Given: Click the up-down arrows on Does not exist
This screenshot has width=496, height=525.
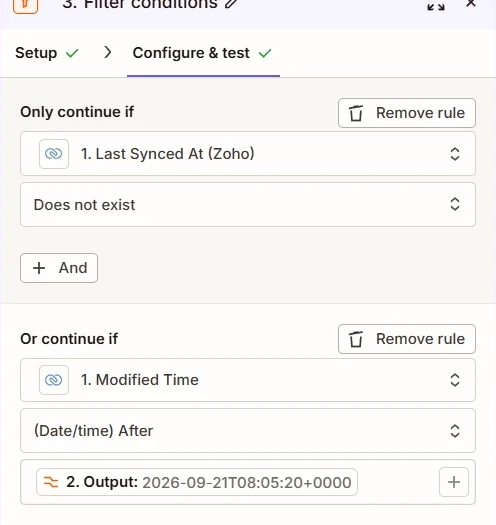Looking at the screenshot, I should point(455,204).
